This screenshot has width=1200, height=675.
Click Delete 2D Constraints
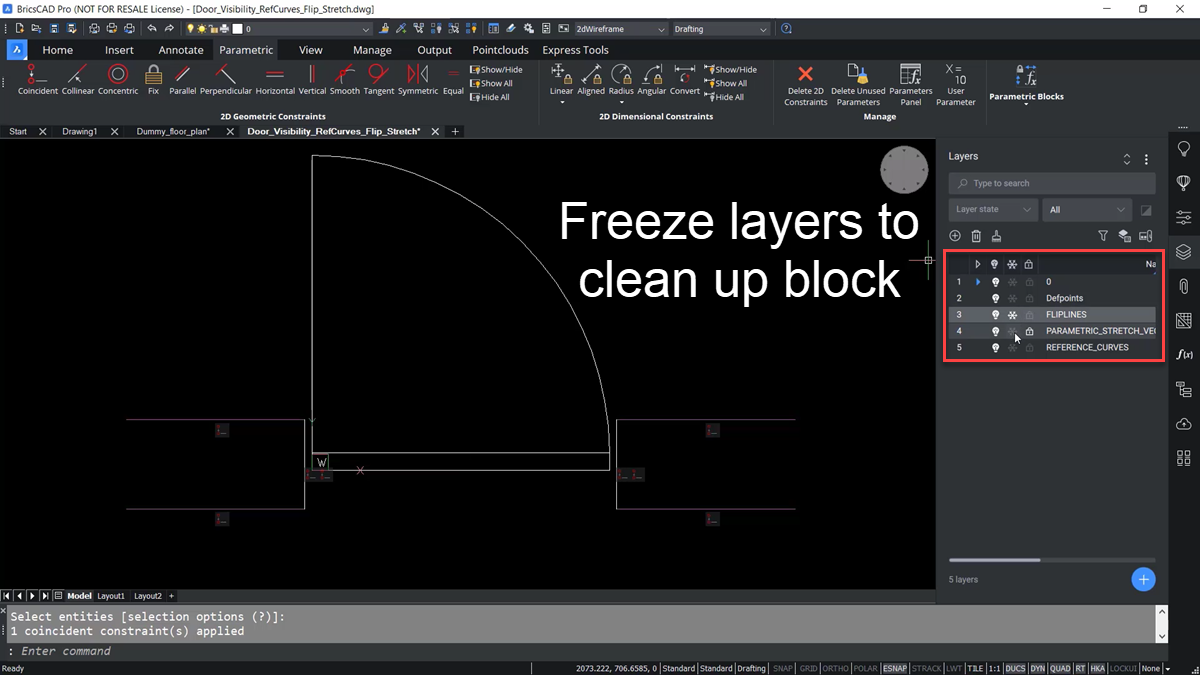pos(805,84)
